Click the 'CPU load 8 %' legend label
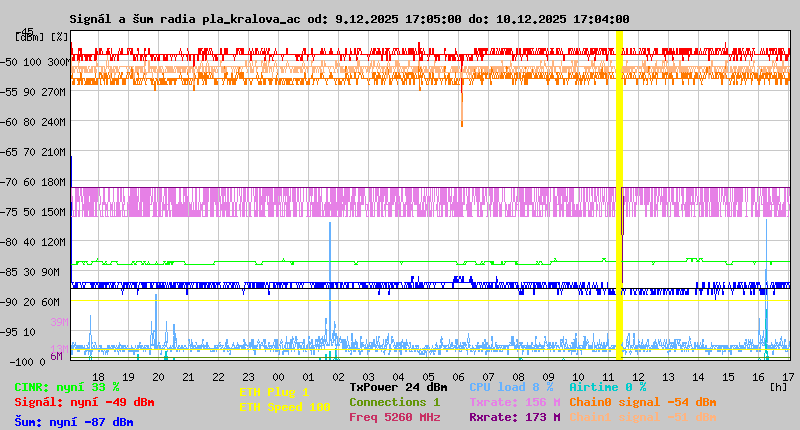 (x=511, y=387)
